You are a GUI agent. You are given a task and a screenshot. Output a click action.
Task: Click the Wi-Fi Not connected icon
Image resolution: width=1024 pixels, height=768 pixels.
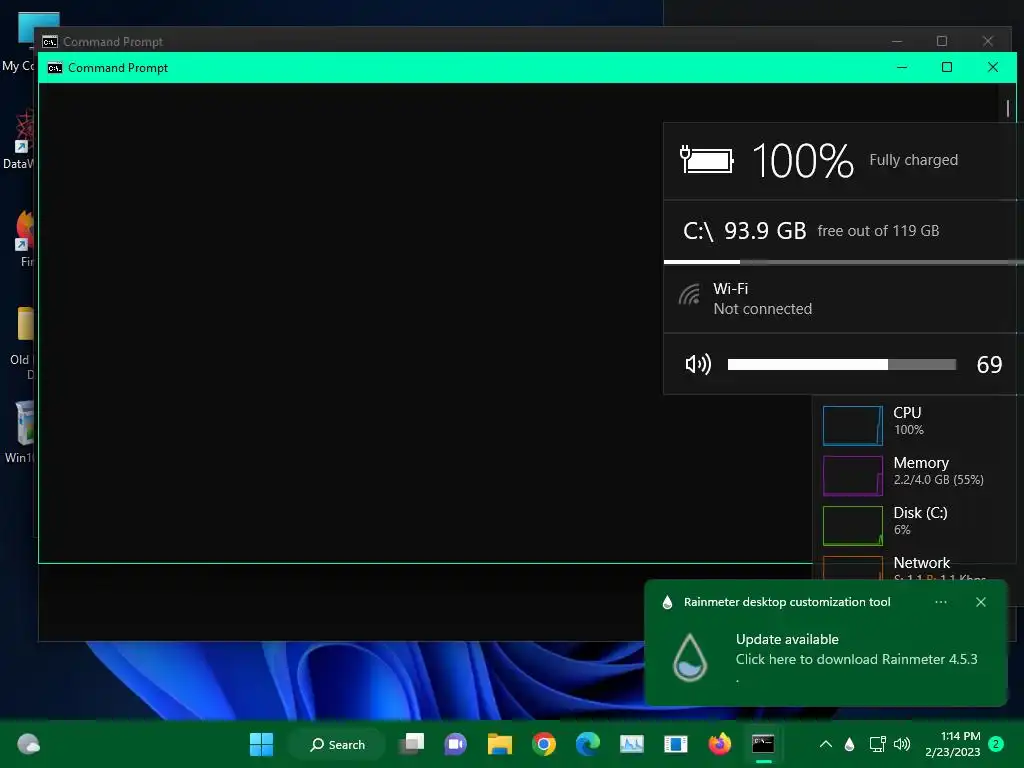tap(689, 295)
